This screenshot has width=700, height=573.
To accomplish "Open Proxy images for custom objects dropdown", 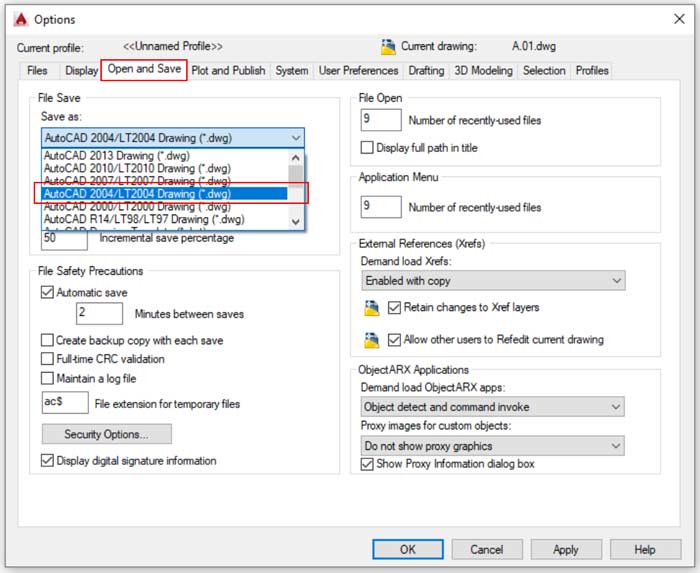I will [492, 446].
